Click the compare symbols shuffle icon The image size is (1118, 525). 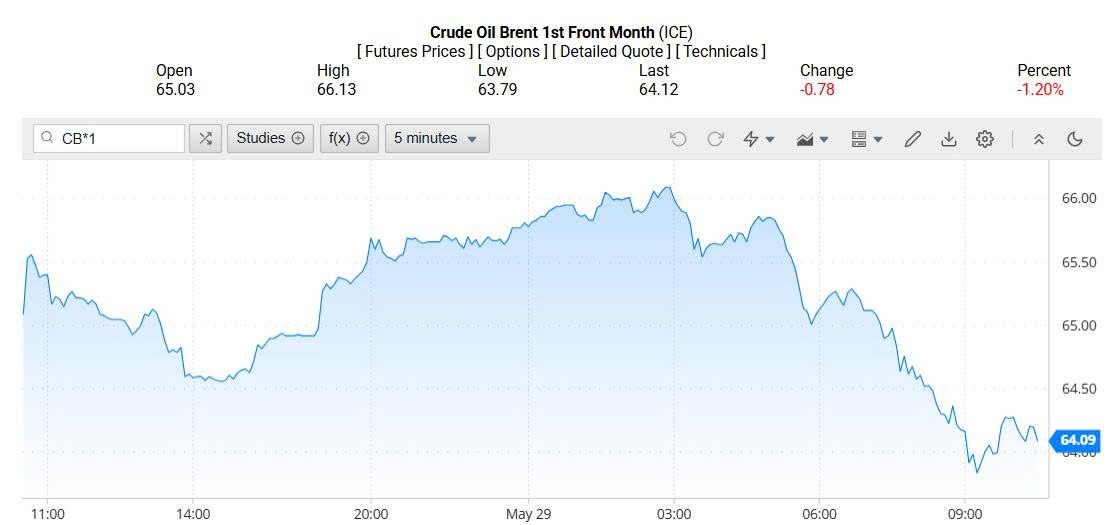coord(205,139)
